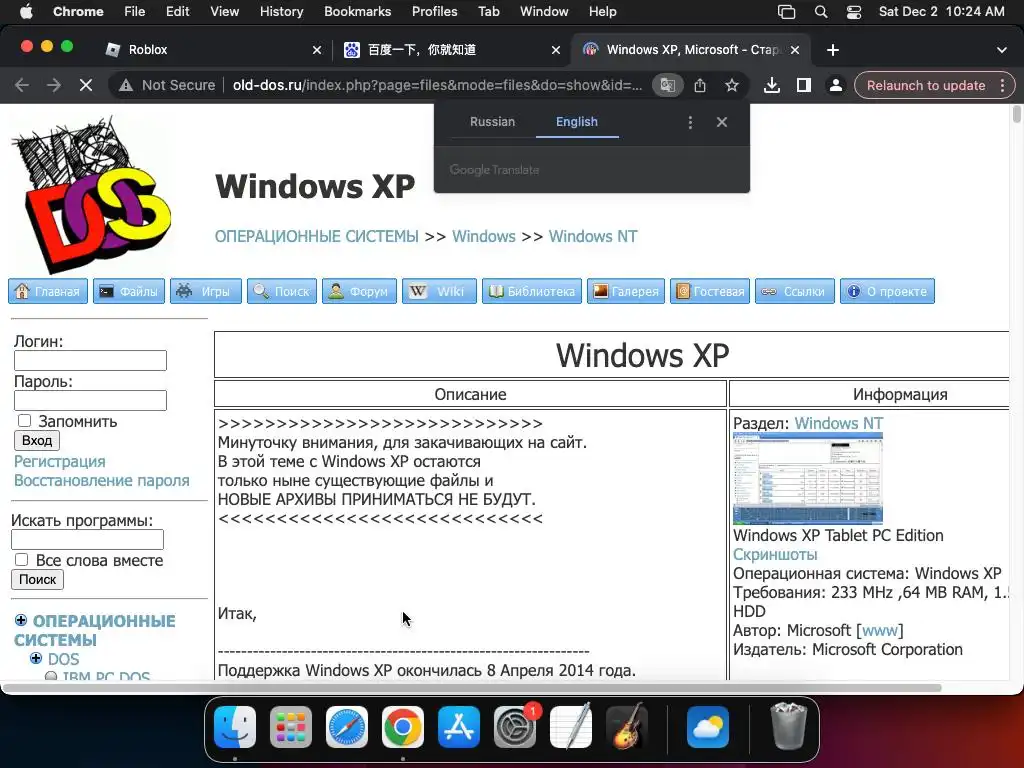Open О проекте section
The height and width of the screenshot is (768, 1024).
(888, 291)
